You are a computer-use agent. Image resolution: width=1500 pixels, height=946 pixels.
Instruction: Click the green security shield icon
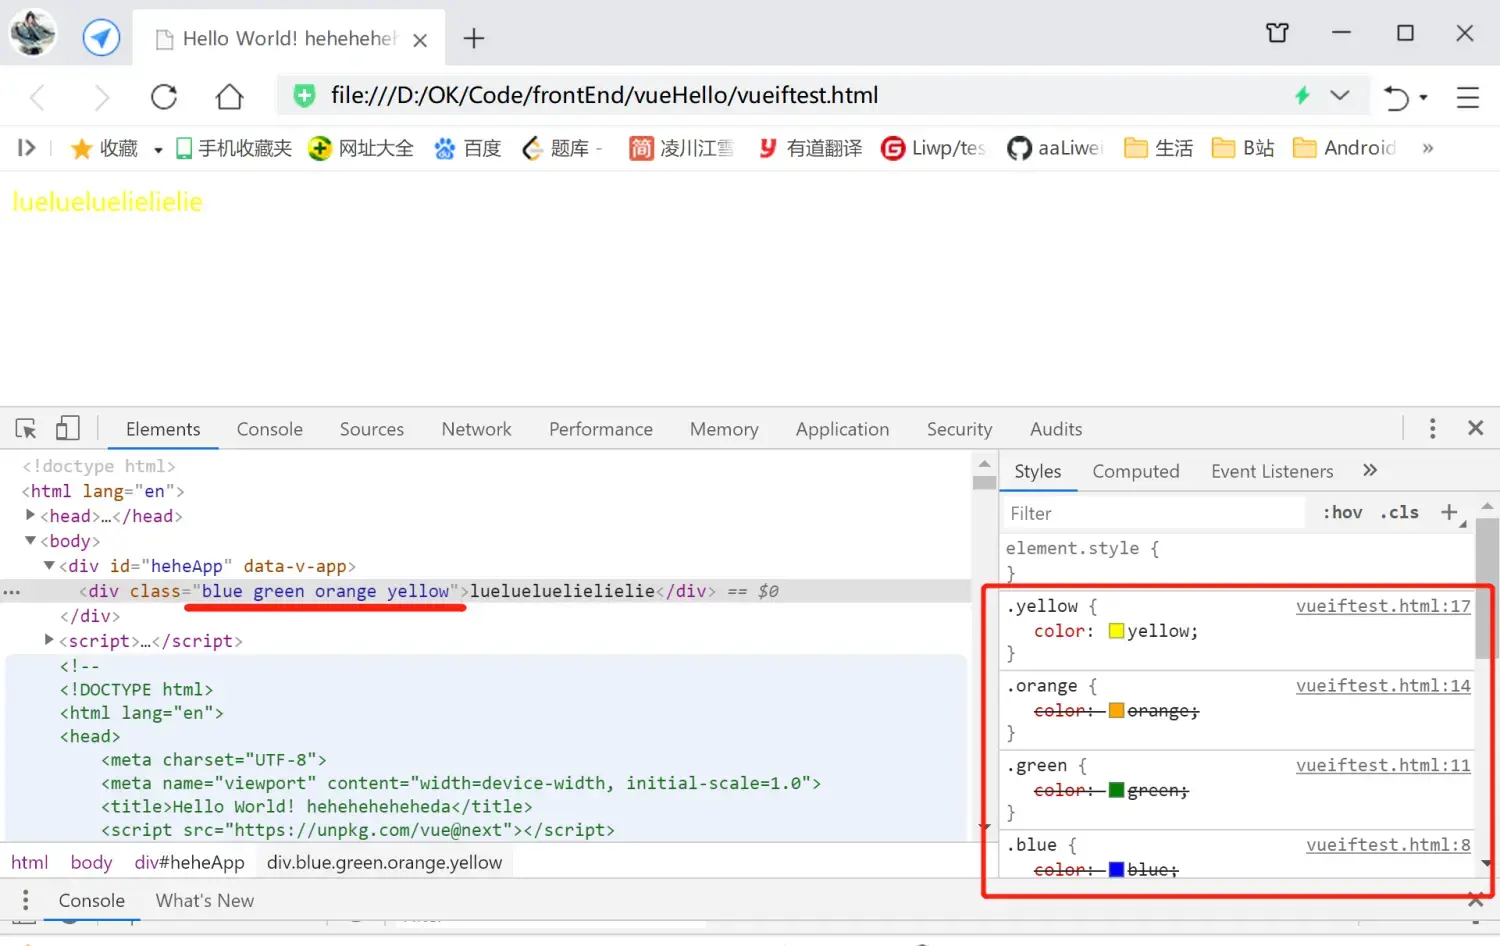click(x=304, y=95)
